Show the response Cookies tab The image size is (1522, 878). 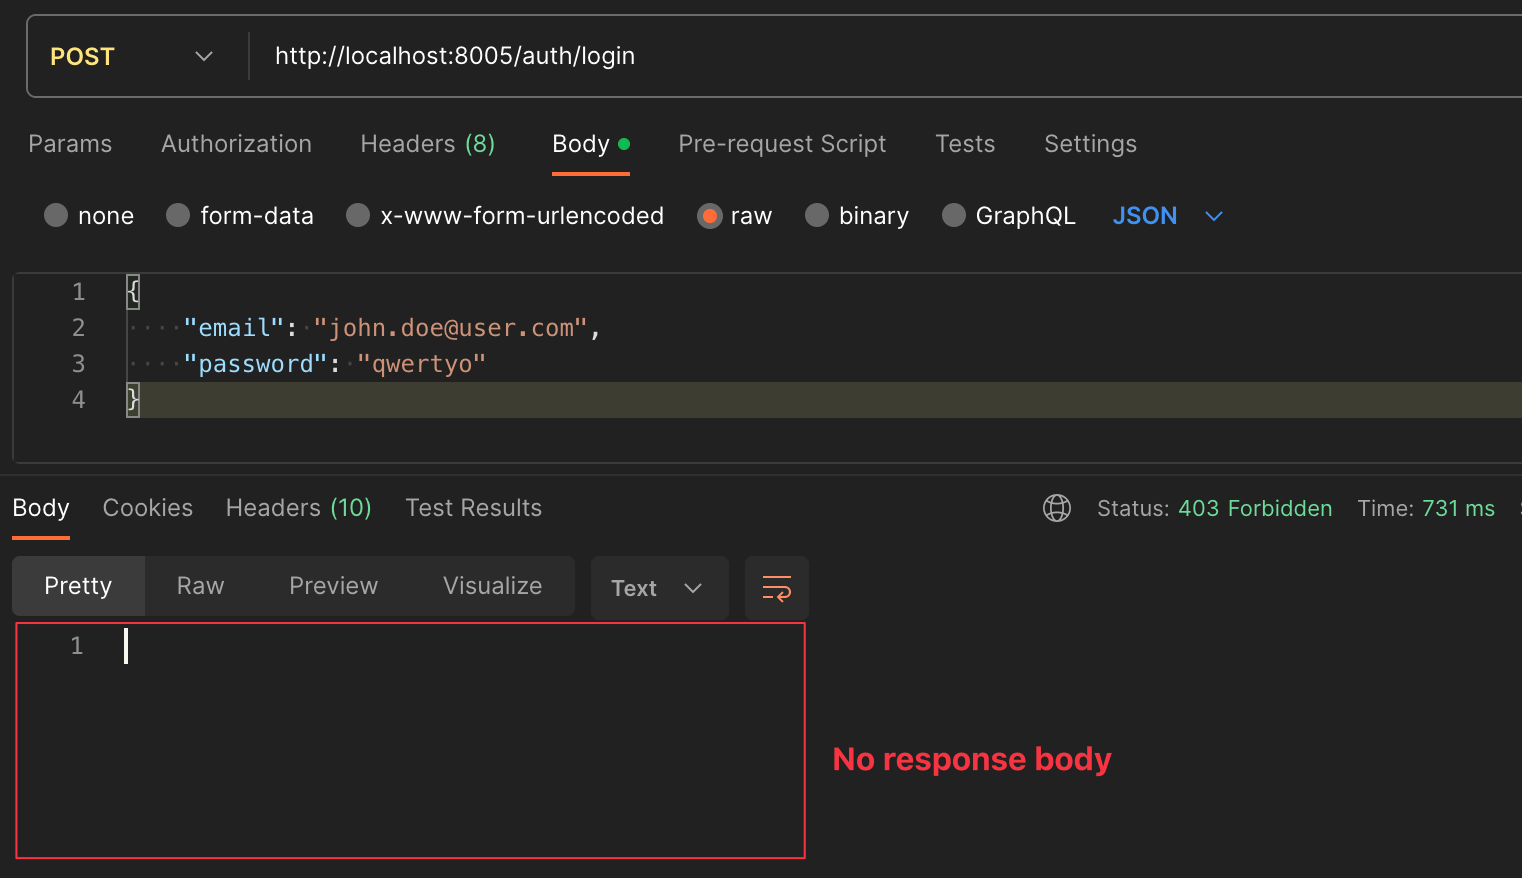click(x=148, y=508)
